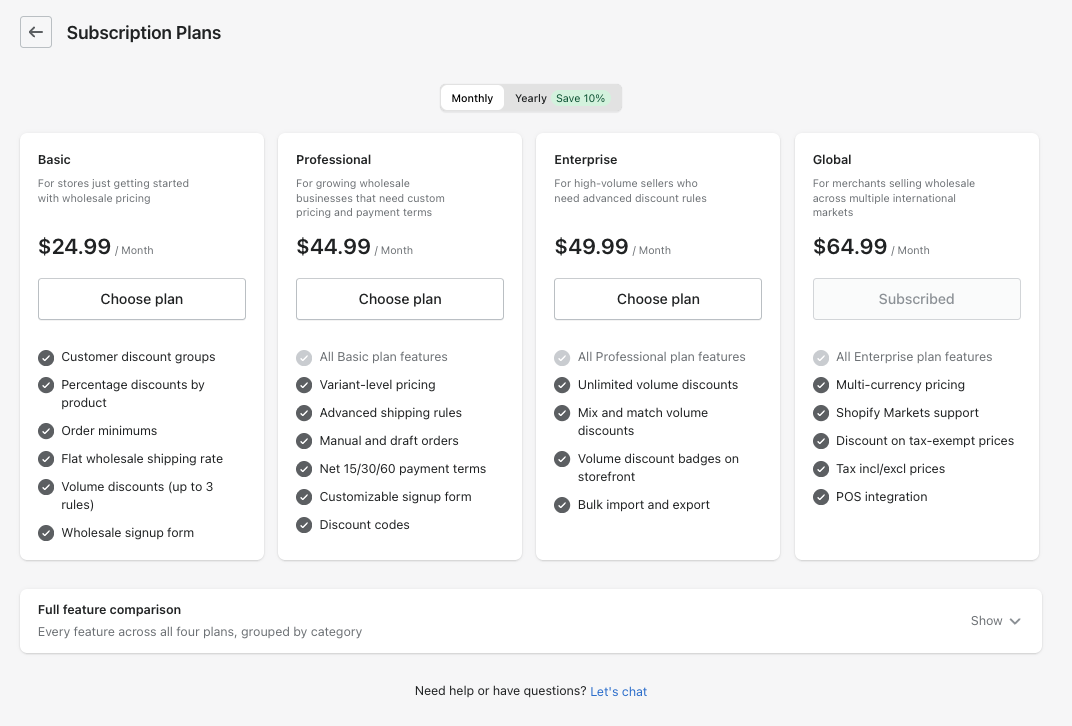Viewport: 1072px width, 726px height.
Task: Click checkmark beside Variant-level pricing
Action: tap(304, 386)
